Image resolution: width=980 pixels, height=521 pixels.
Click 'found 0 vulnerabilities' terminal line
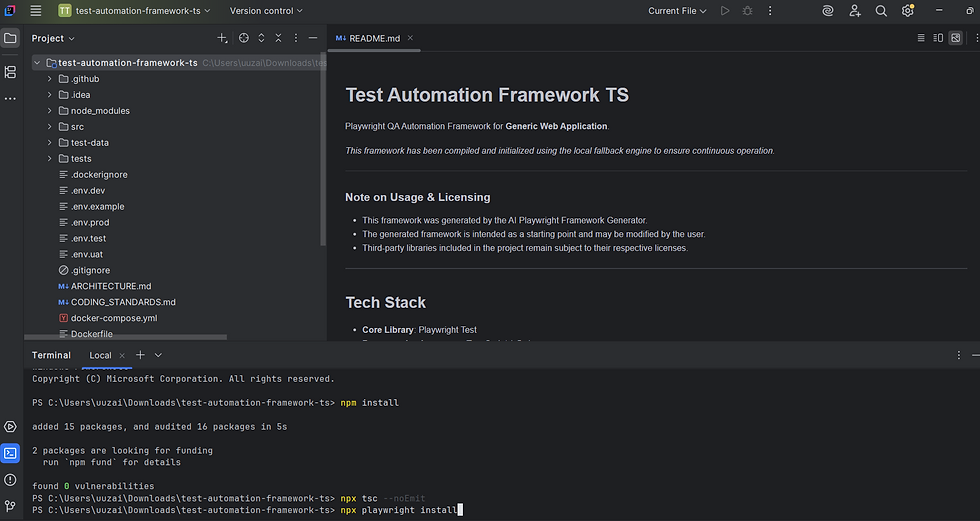[x=93, y=486]
